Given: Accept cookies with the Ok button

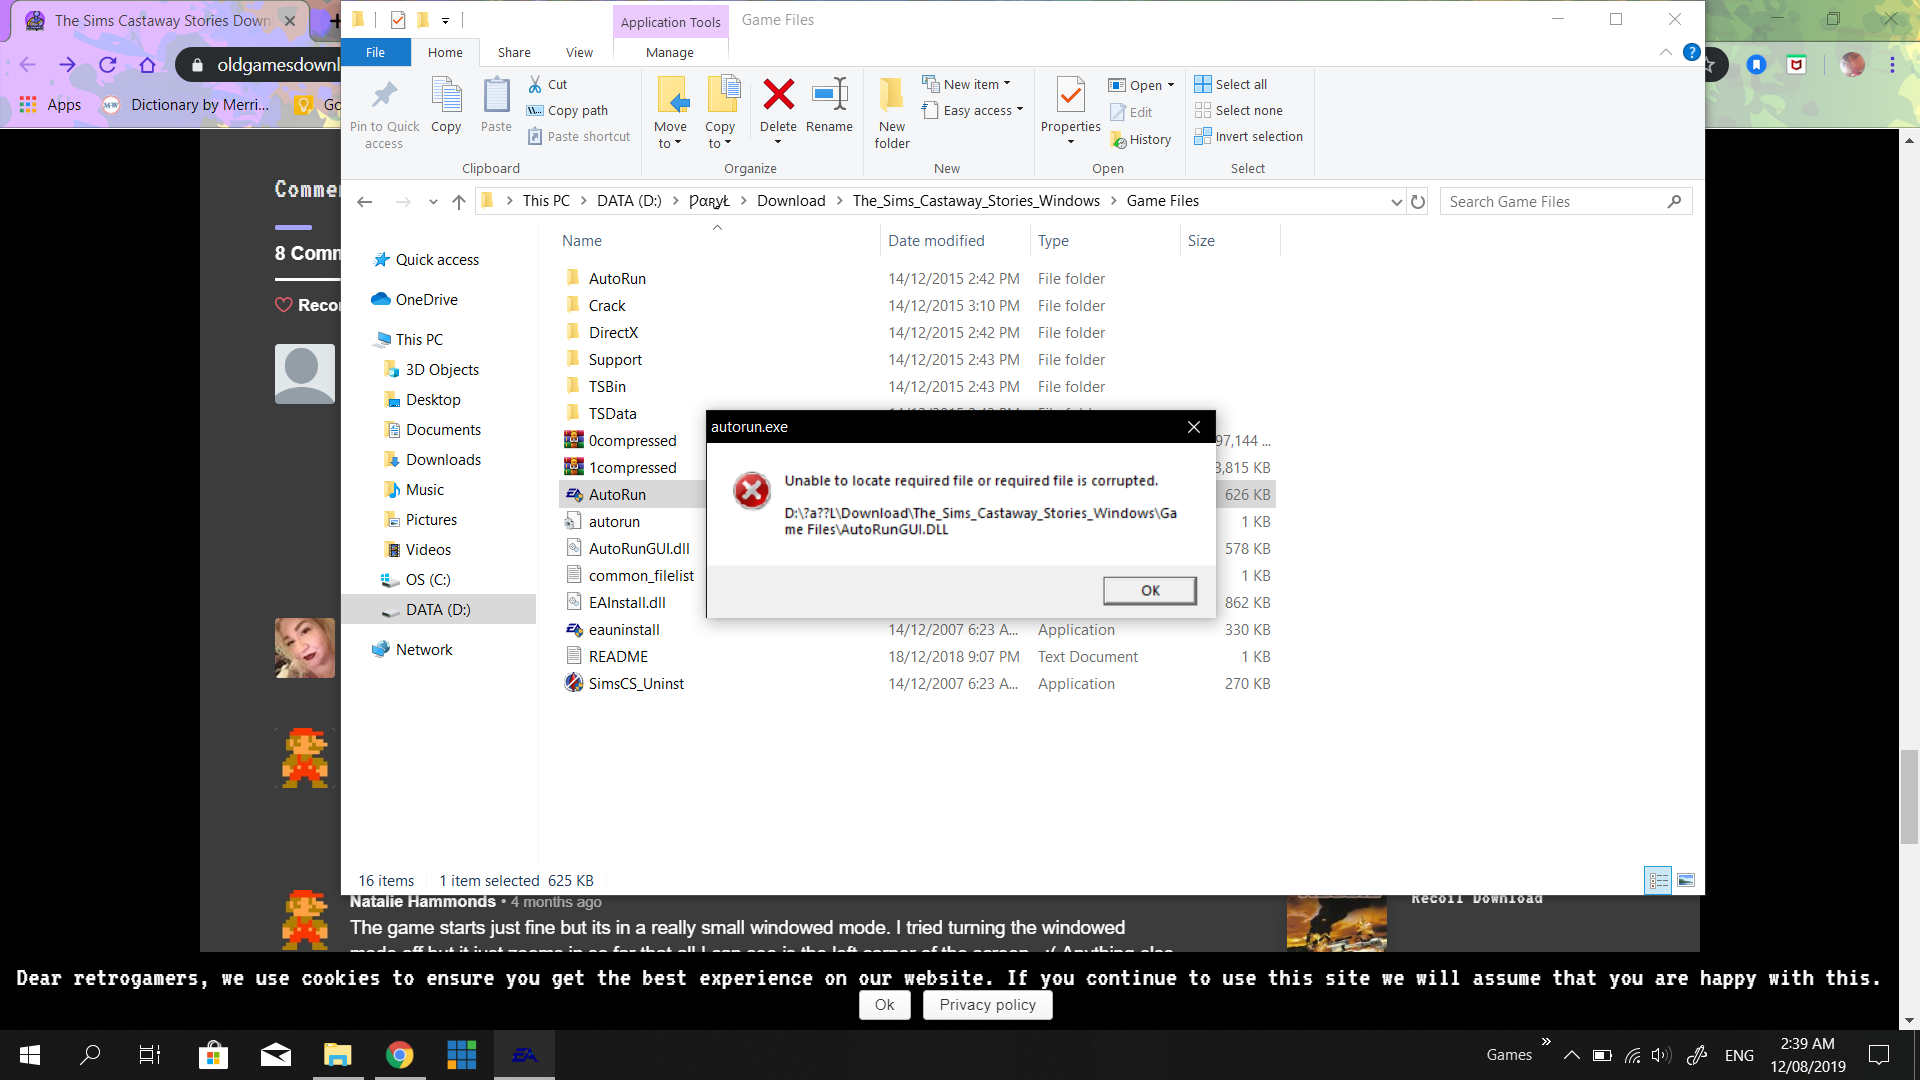Looking at the screenshot, I should [884, 1005].
